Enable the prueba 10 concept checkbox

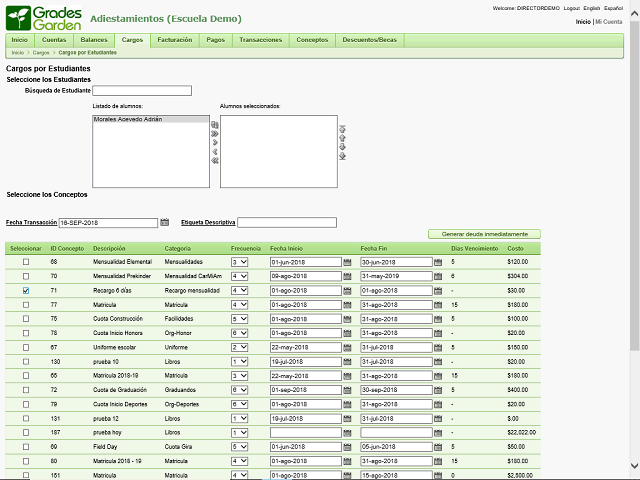[26, 362]
